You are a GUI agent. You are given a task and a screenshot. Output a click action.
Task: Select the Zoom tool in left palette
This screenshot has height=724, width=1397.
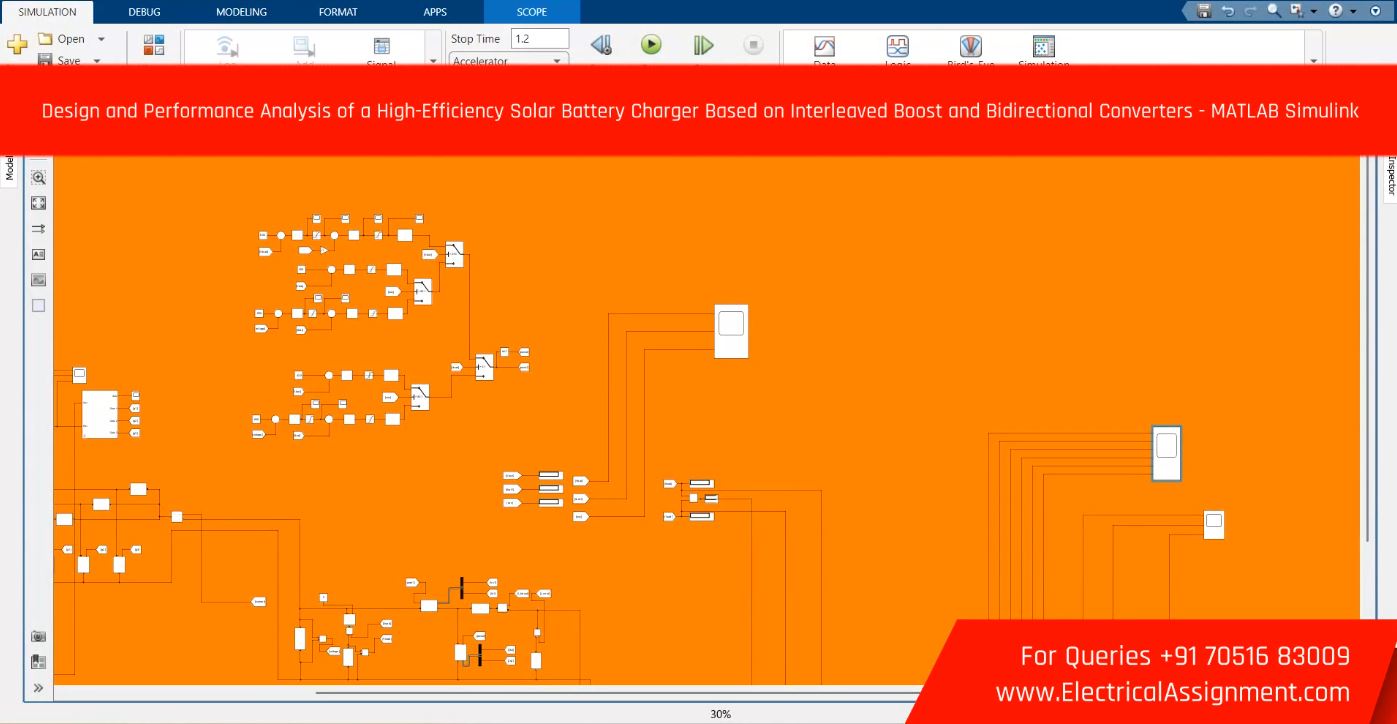pos(39,178)
